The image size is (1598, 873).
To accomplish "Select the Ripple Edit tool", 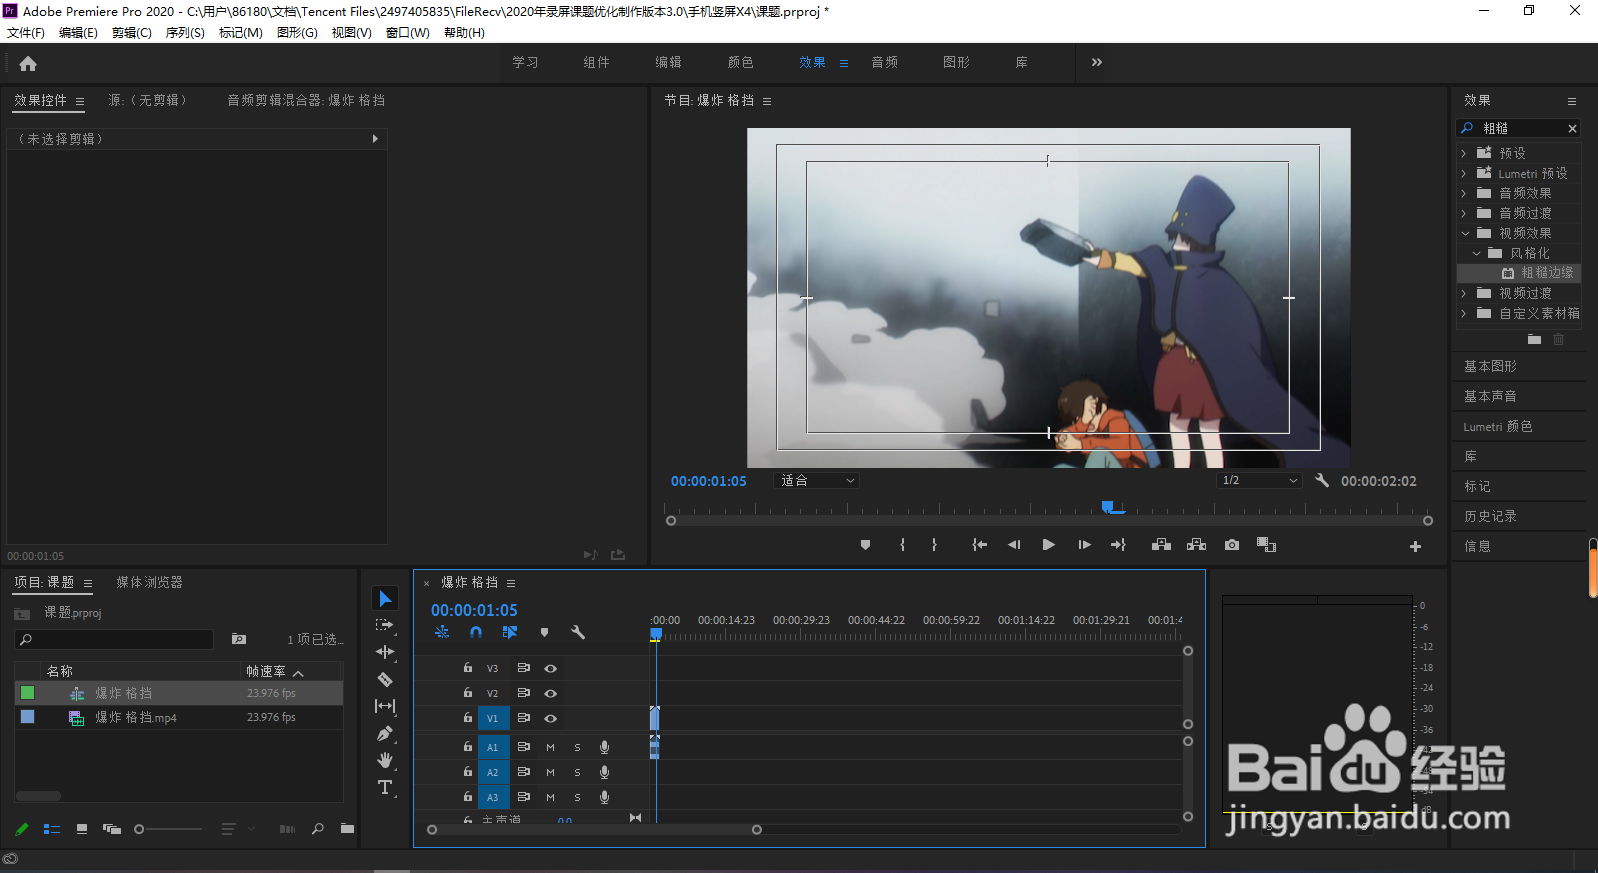I will point(385,652).
